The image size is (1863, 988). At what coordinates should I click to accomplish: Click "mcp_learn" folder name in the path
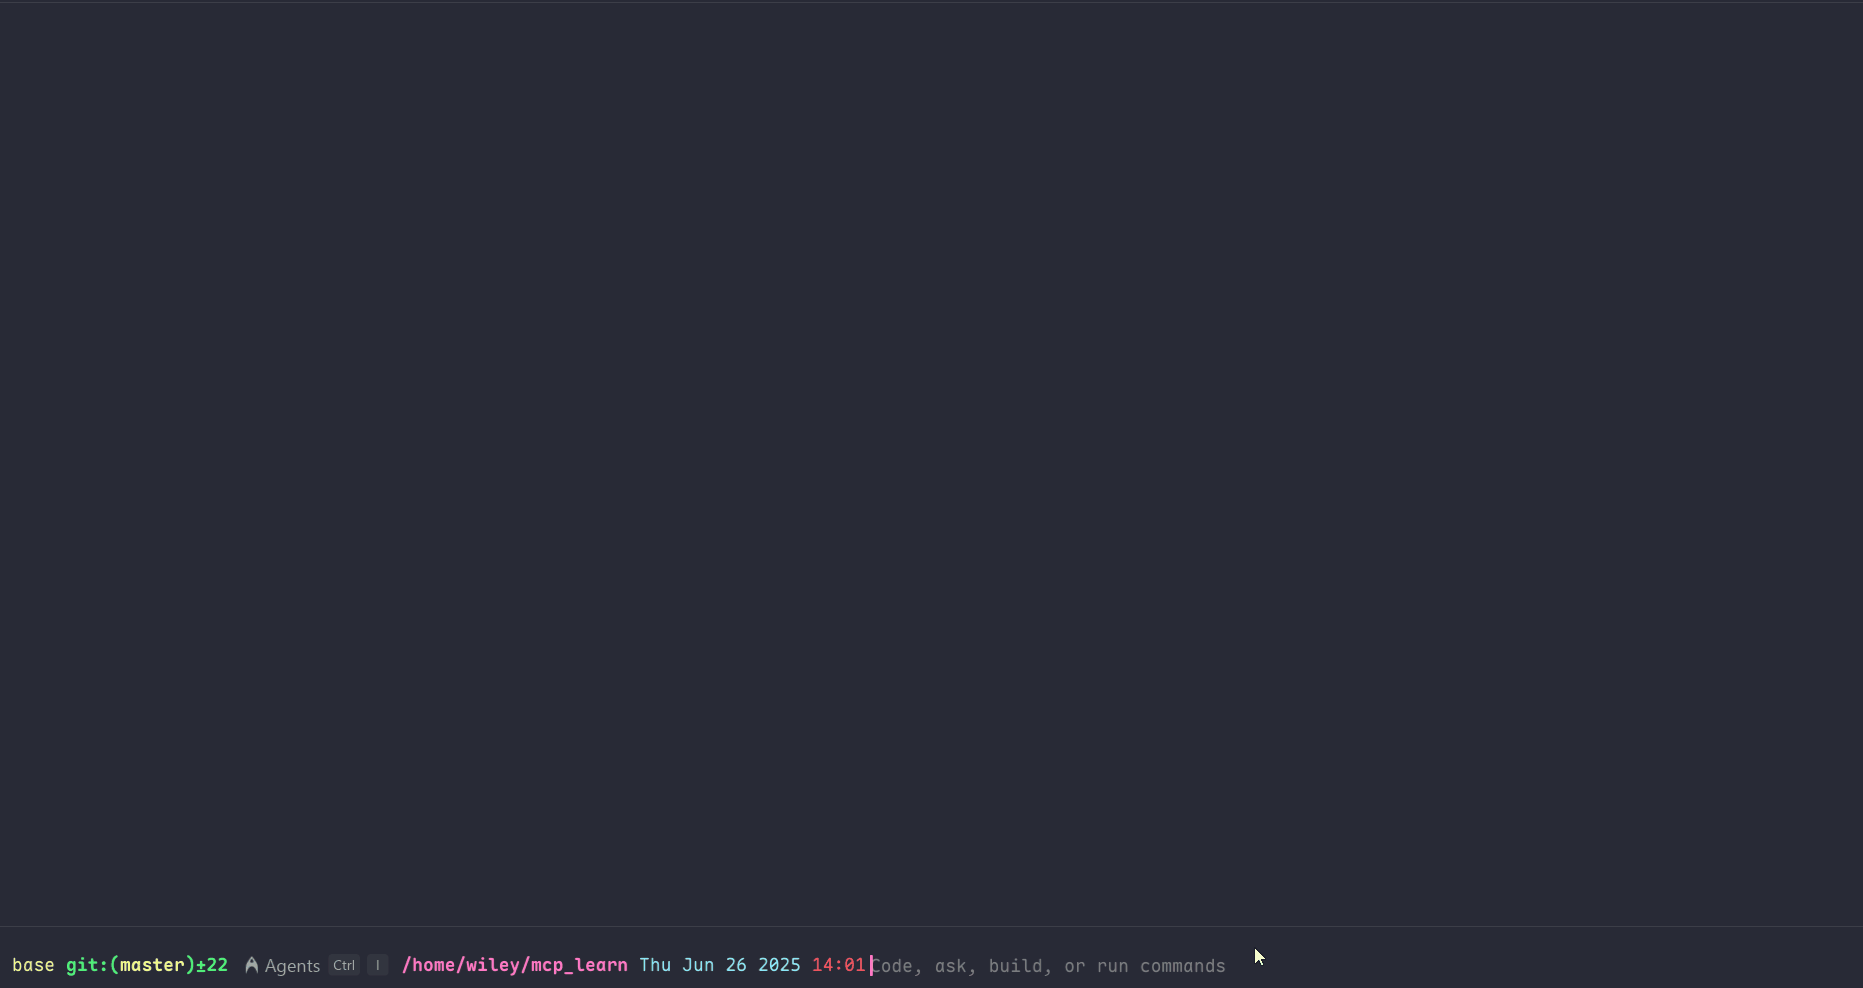click(578, 965)
